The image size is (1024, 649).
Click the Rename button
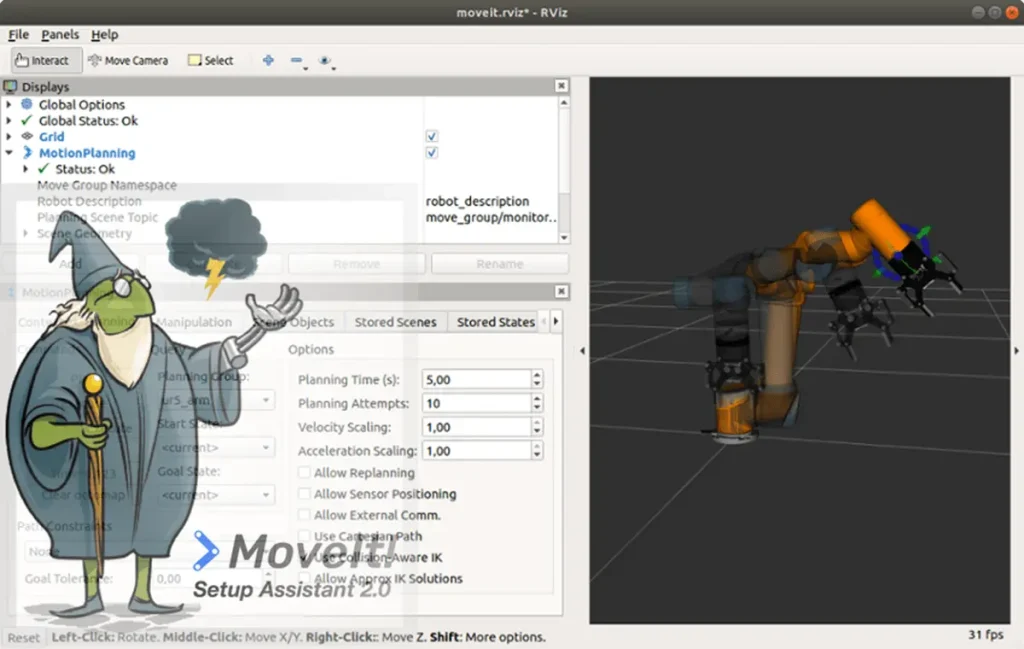tap(500, 263)
